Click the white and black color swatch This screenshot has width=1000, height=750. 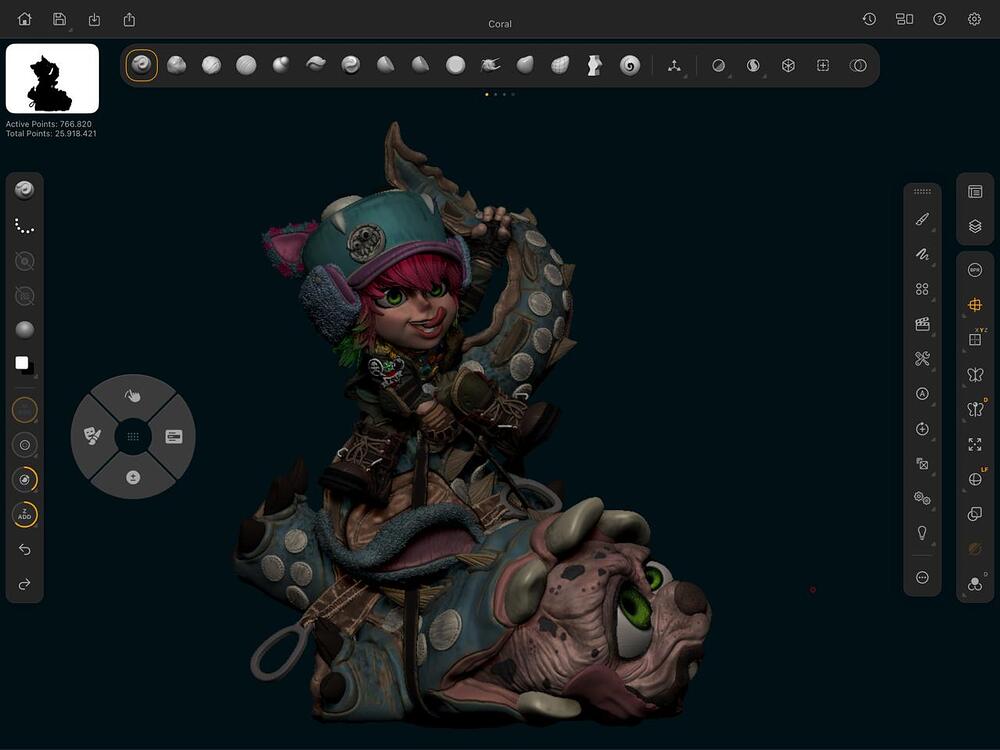(25, 365)
